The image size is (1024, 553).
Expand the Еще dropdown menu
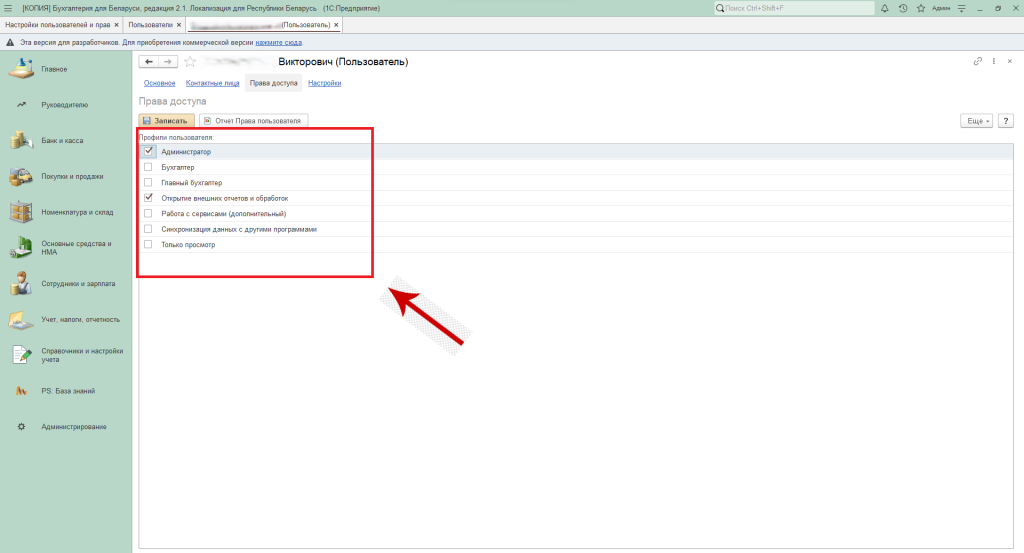tap(975, 120)
